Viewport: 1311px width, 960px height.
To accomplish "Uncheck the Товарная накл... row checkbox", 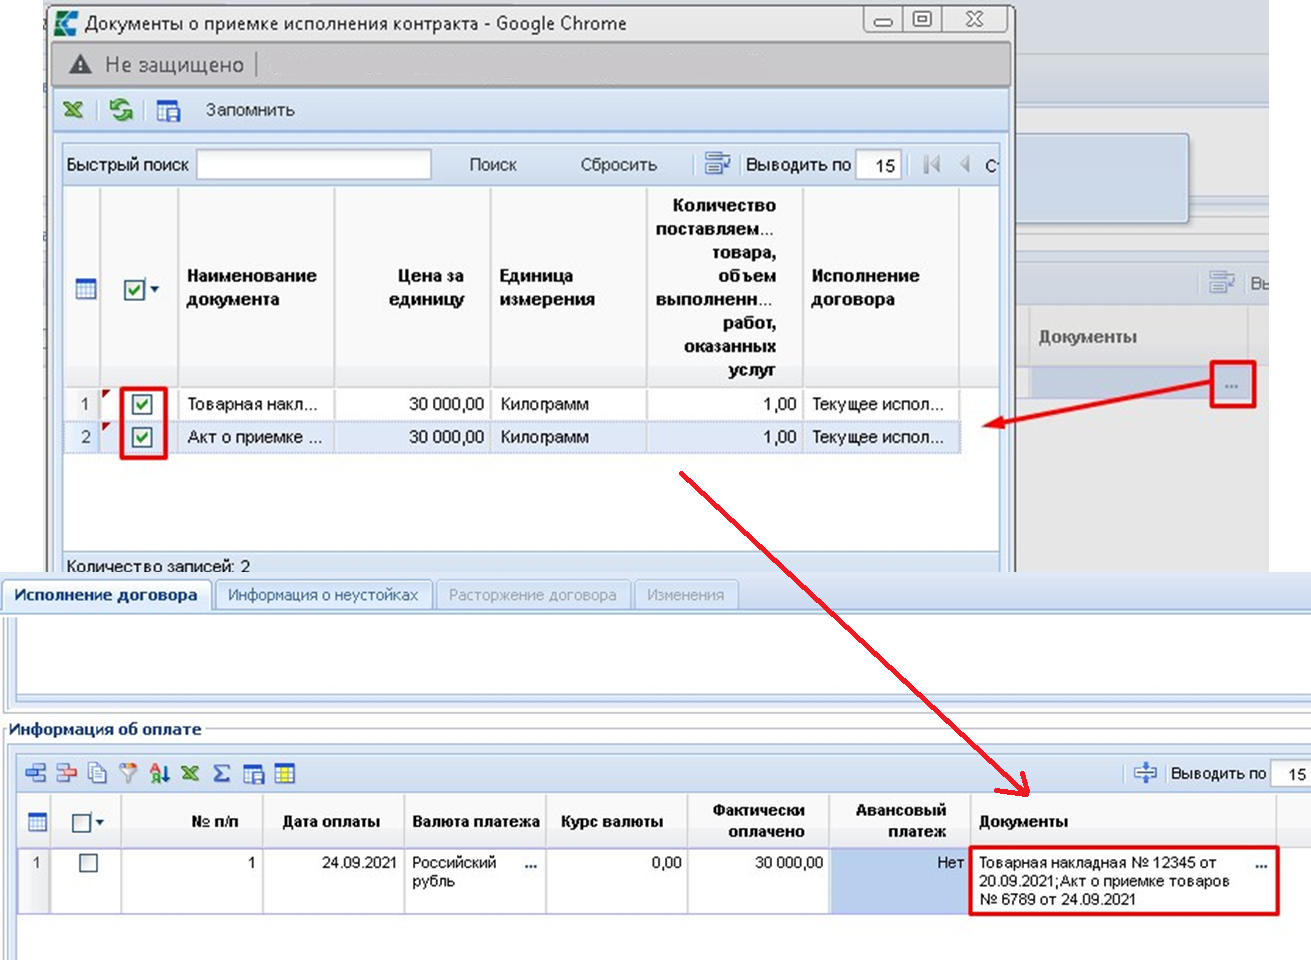I will [x=142, y=404].
